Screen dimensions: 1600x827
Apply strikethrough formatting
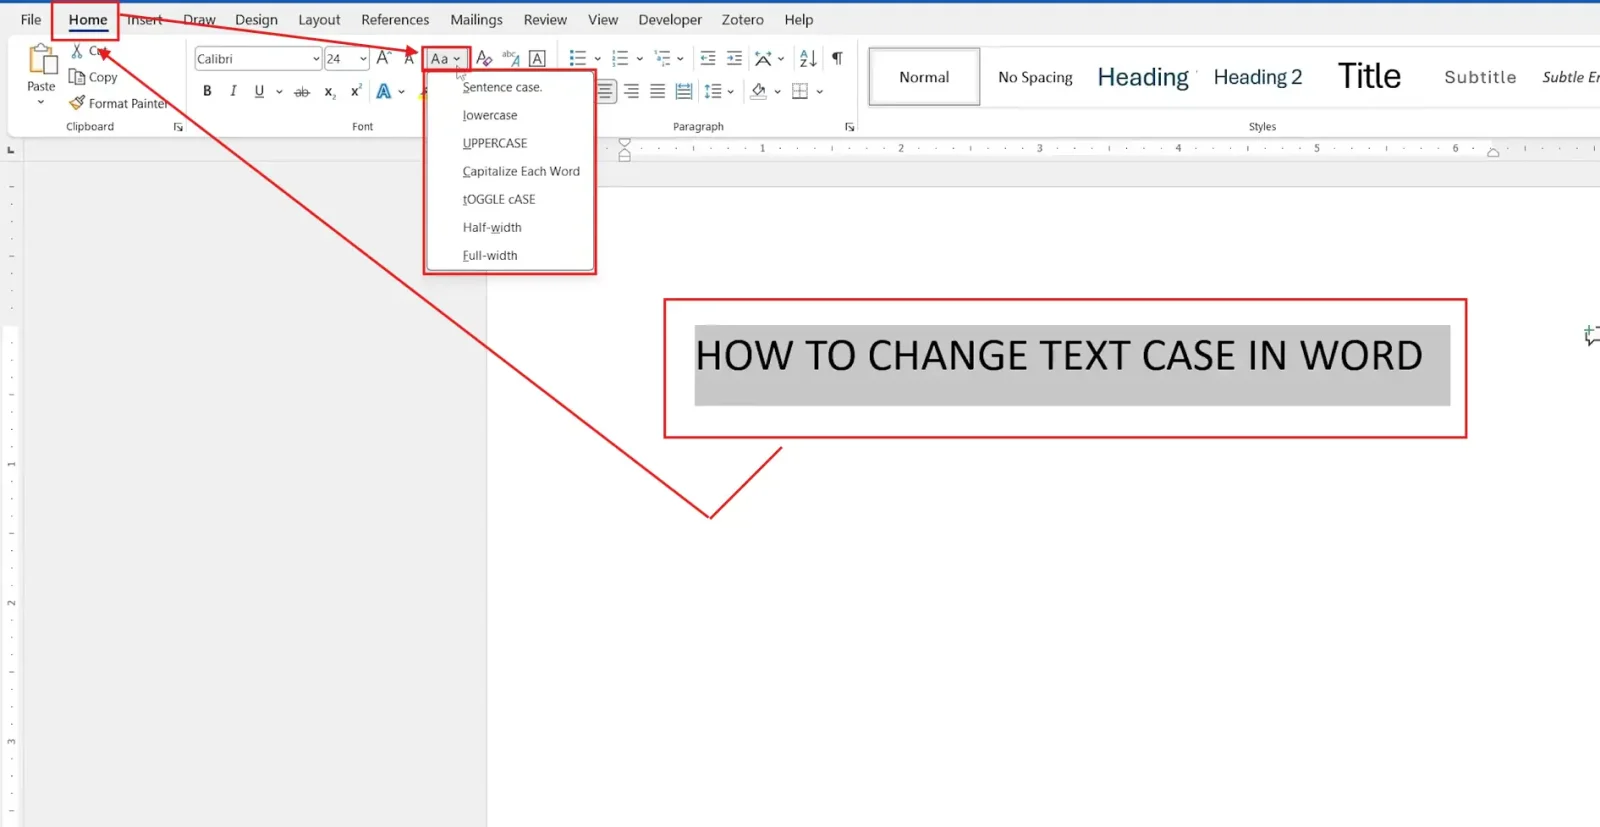pyautogui.click(x=302, y=92)
